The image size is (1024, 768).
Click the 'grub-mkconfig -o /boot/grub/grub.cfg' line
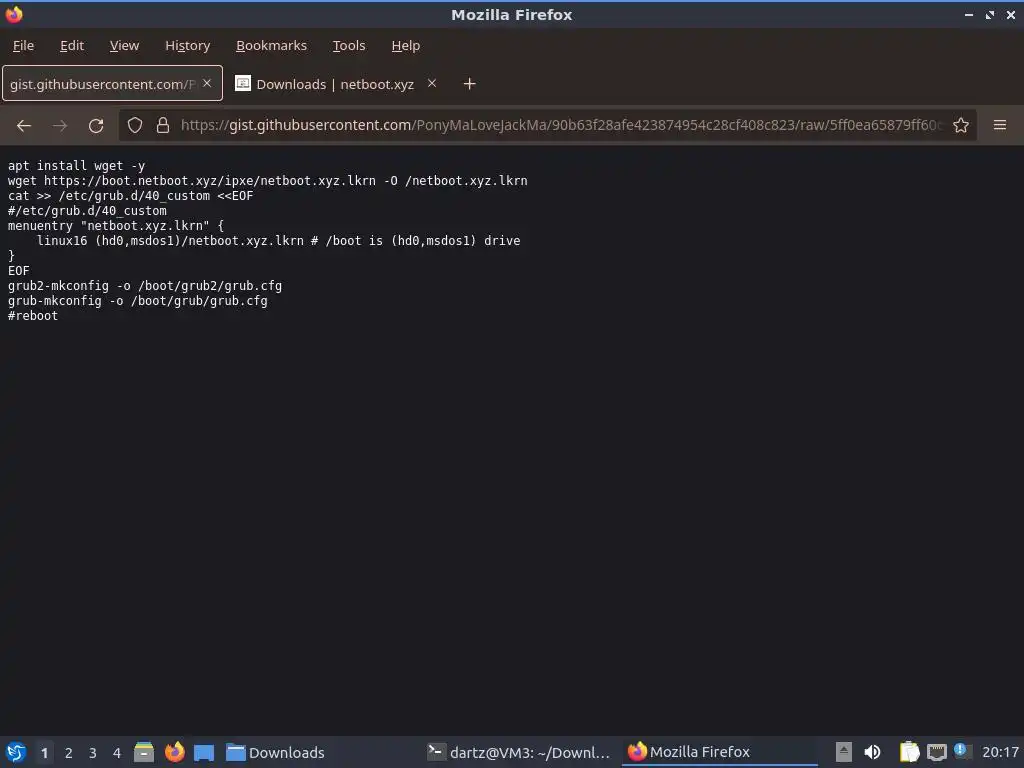click(138, 301)
